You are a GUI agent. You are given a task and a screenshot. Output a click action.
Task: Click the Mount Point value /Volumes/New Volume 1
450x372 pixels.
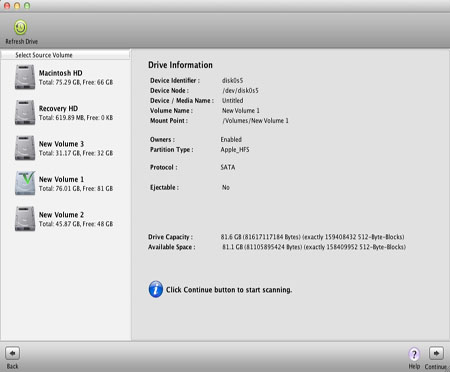255,121
